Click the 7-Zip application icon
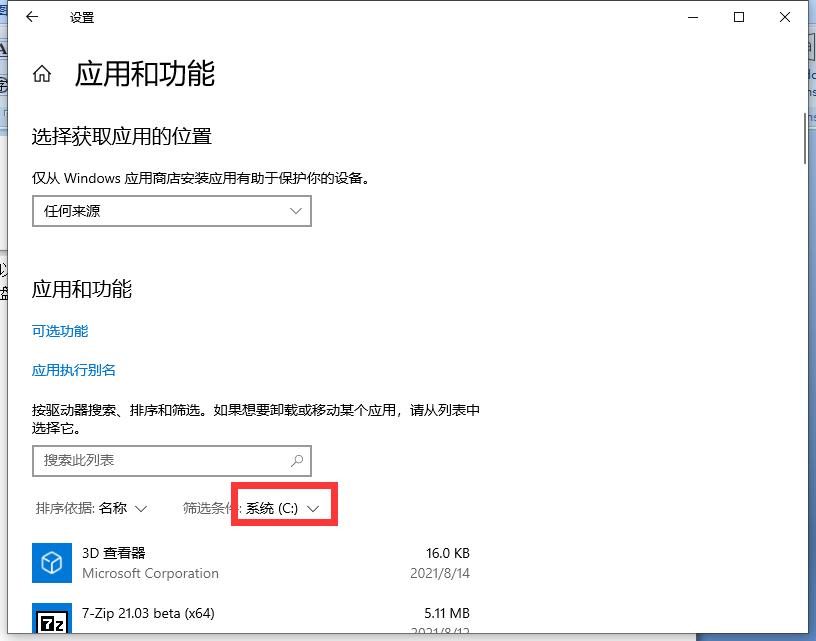The height and width of the screenshot is (641, 816). point(52,622)
